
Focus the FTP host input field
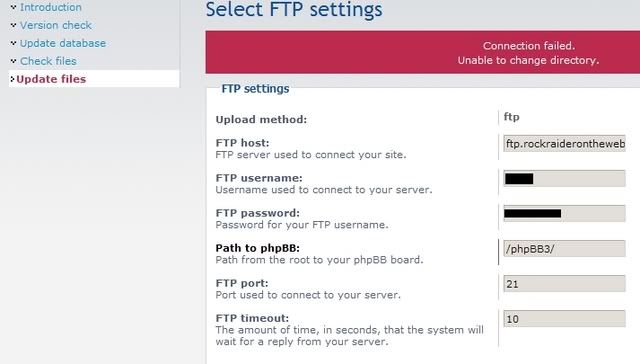click(564, 144)
